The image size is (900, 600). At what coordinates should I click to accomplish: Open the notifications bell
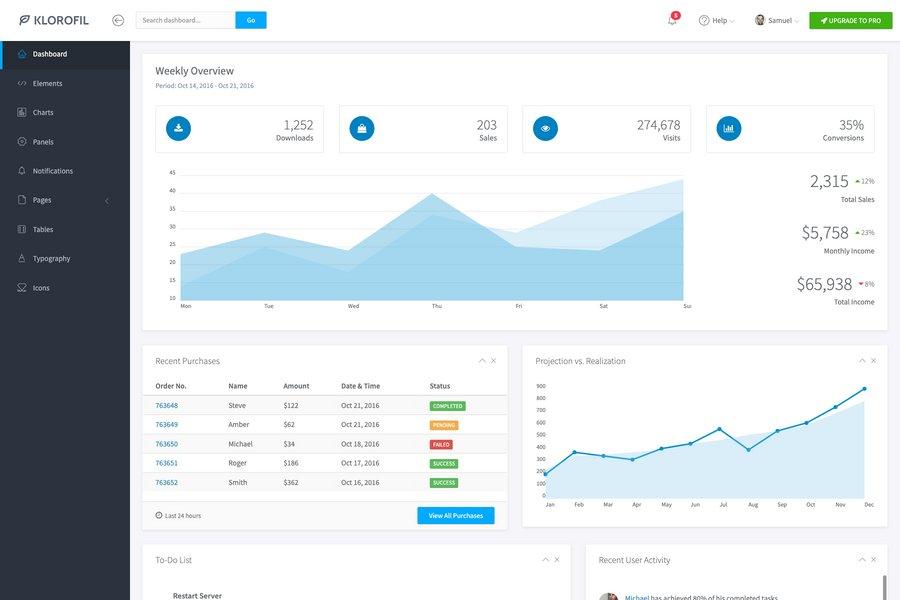click(x=669, y=18)
